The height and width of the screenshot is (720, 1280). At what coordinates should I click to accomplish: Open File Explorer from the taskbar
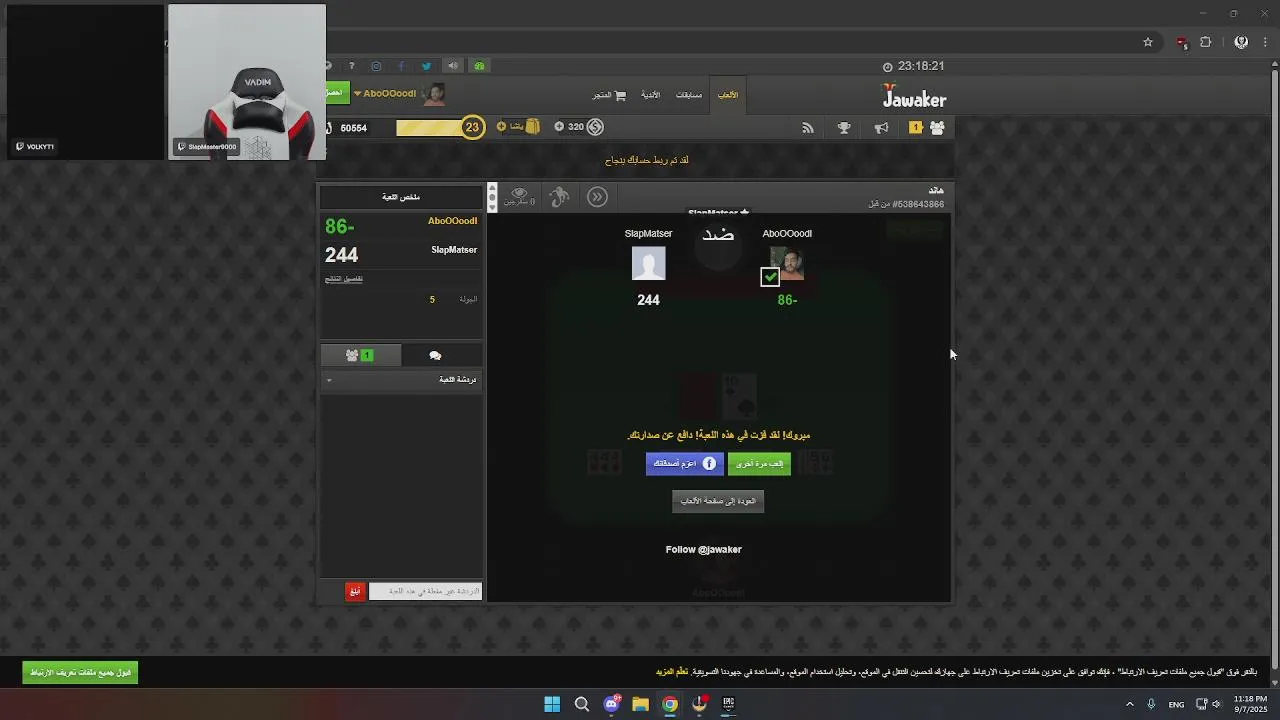(640, 704)
